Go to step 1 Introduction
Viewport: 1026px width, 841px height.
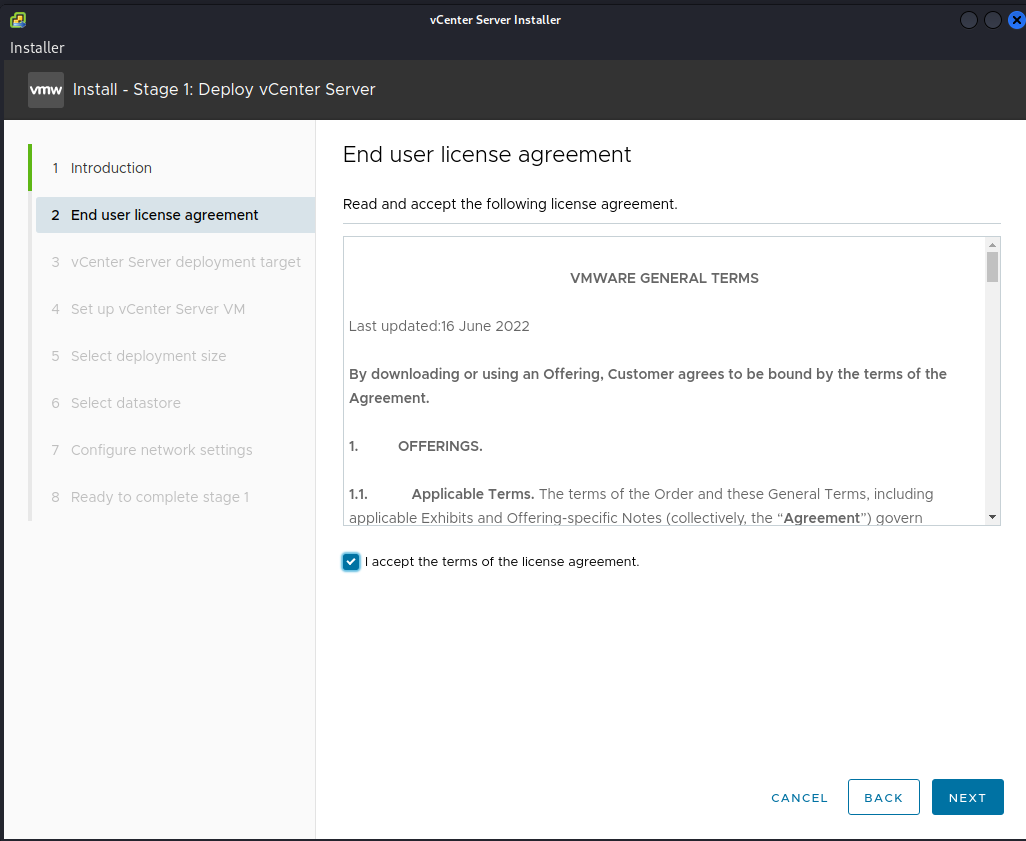tap(111, 168)
